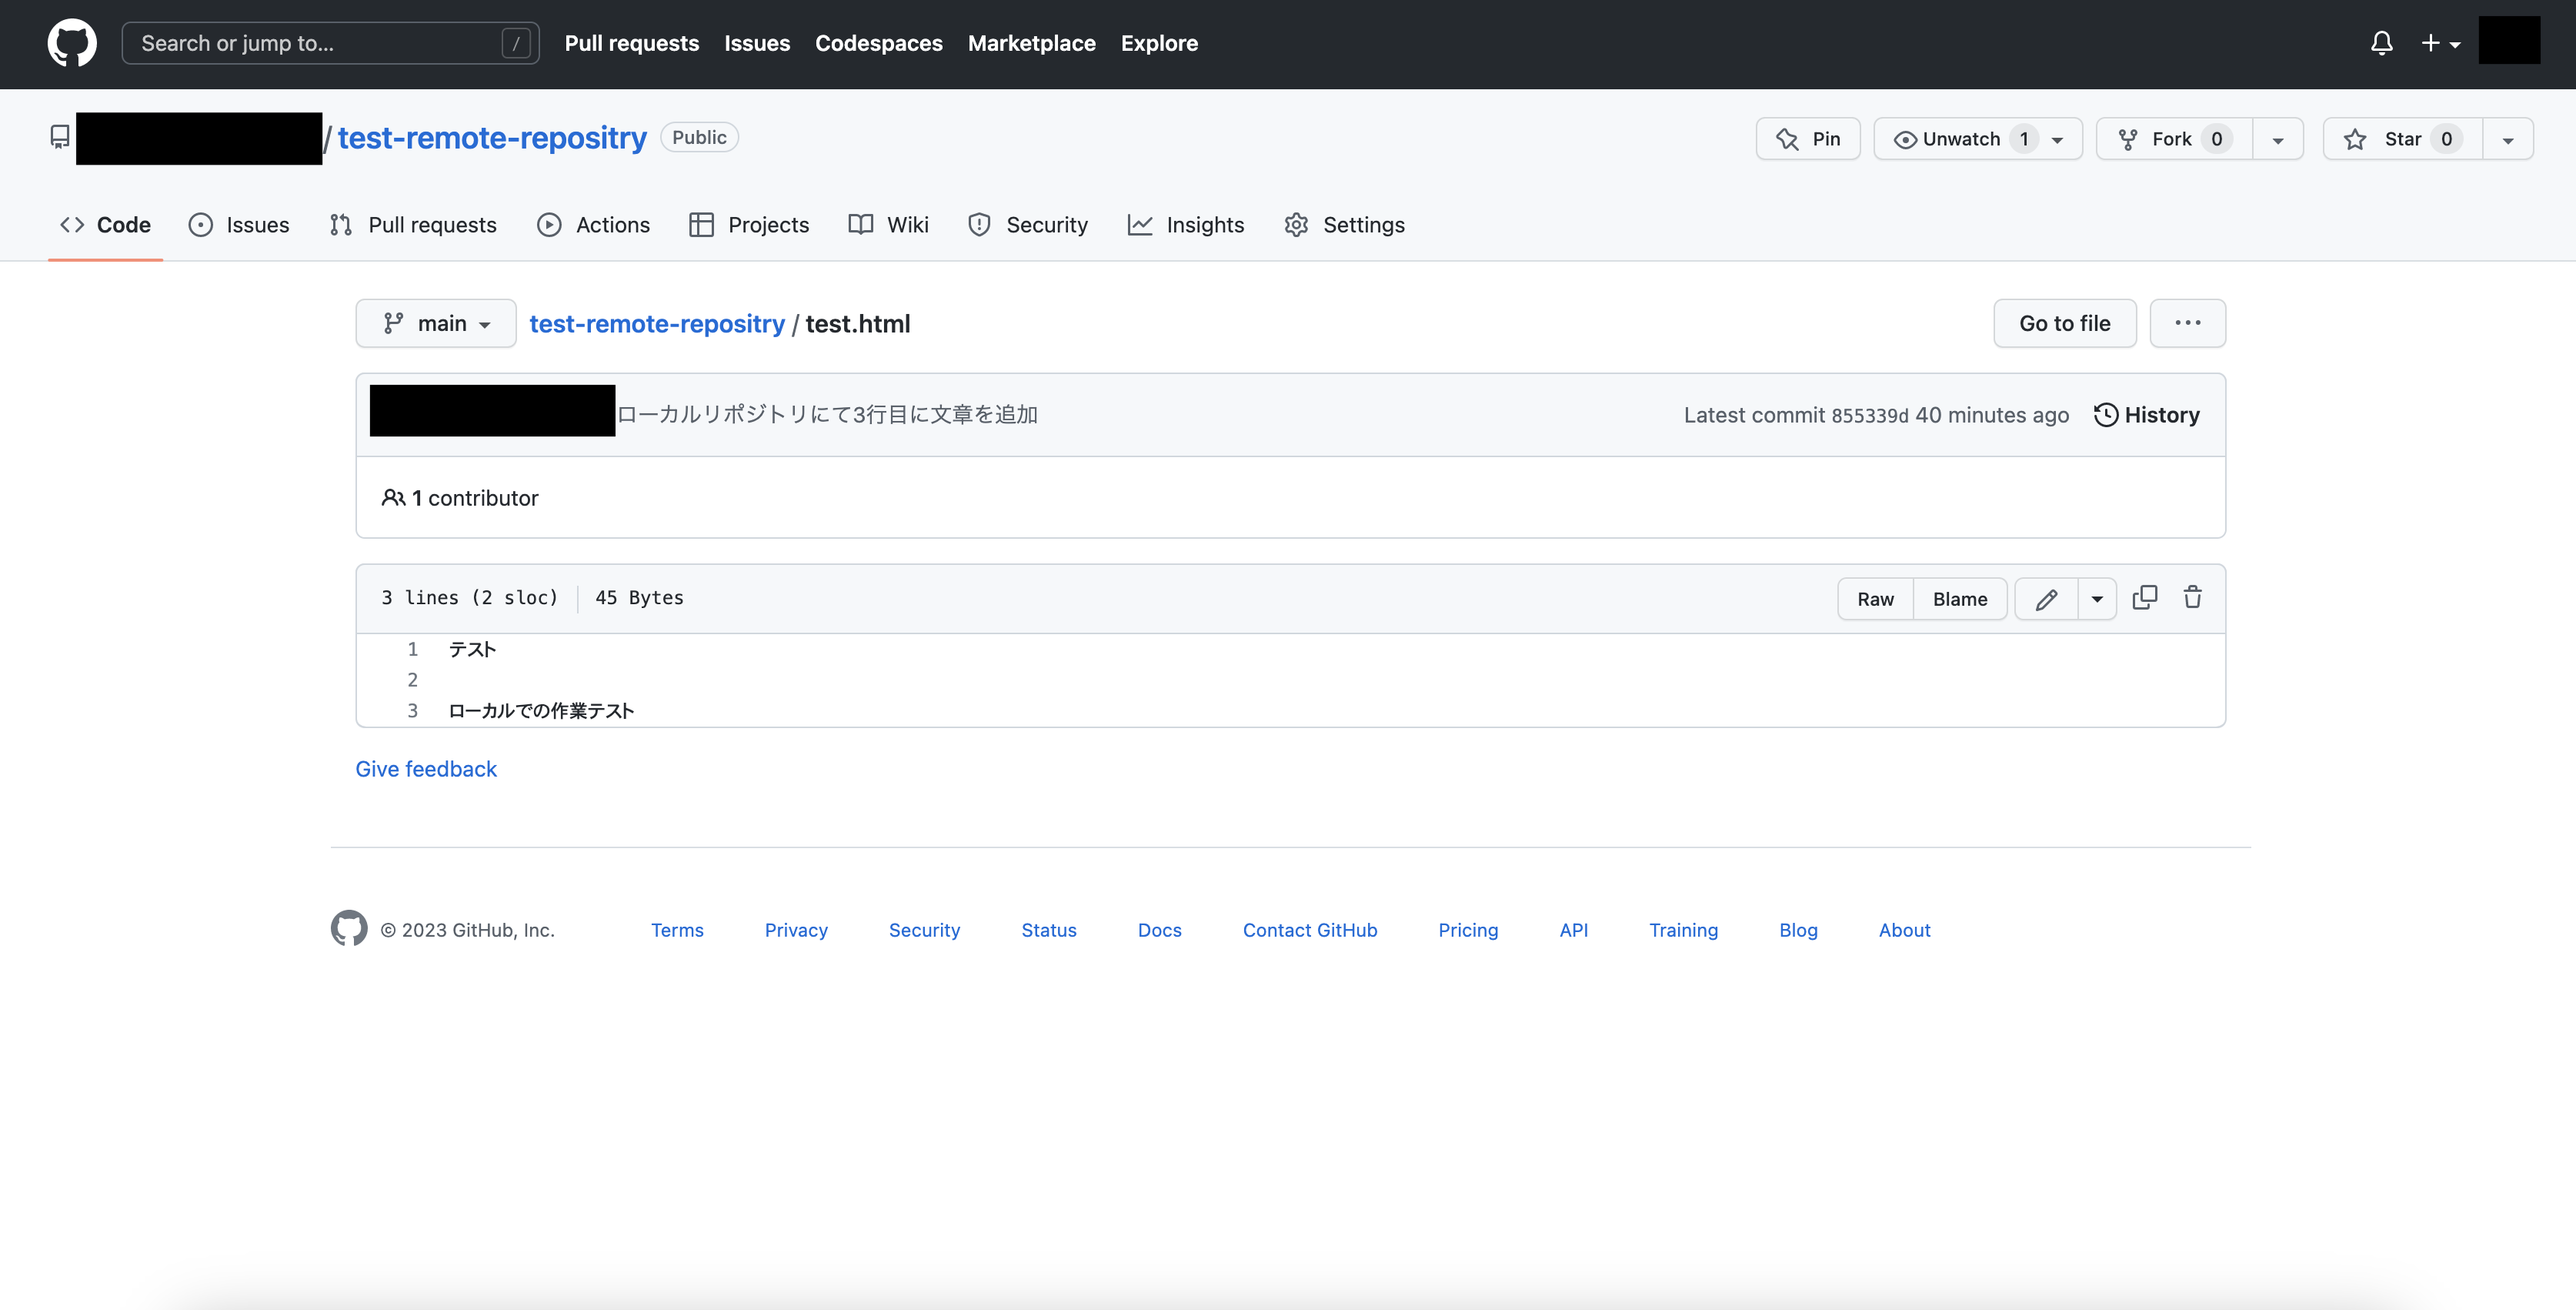Copy raw contents with the copy icon

(2144, 598)
